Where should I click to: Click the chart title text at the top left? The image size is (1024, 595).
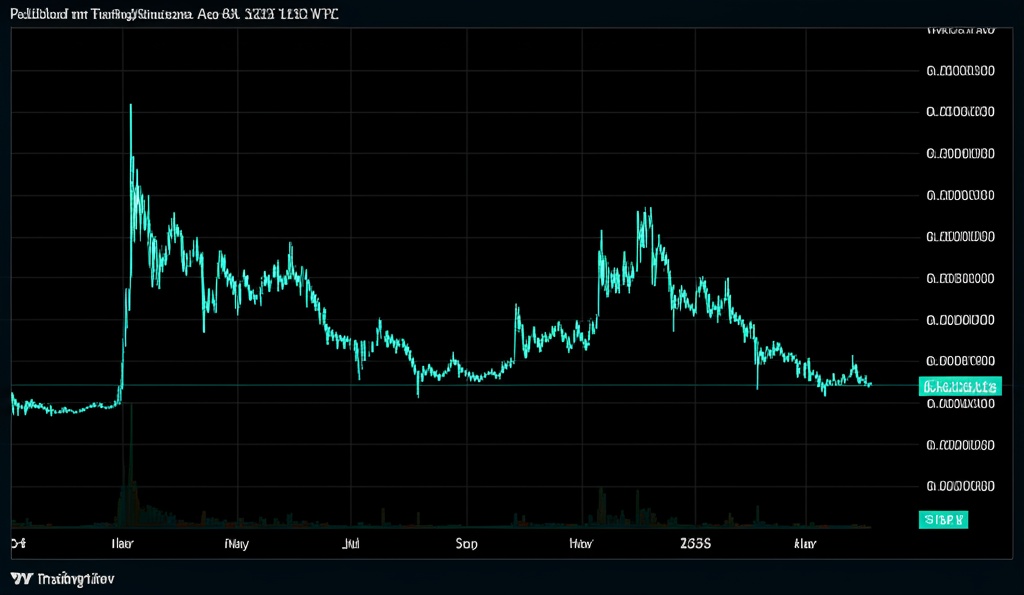click(x=174, y=14)
